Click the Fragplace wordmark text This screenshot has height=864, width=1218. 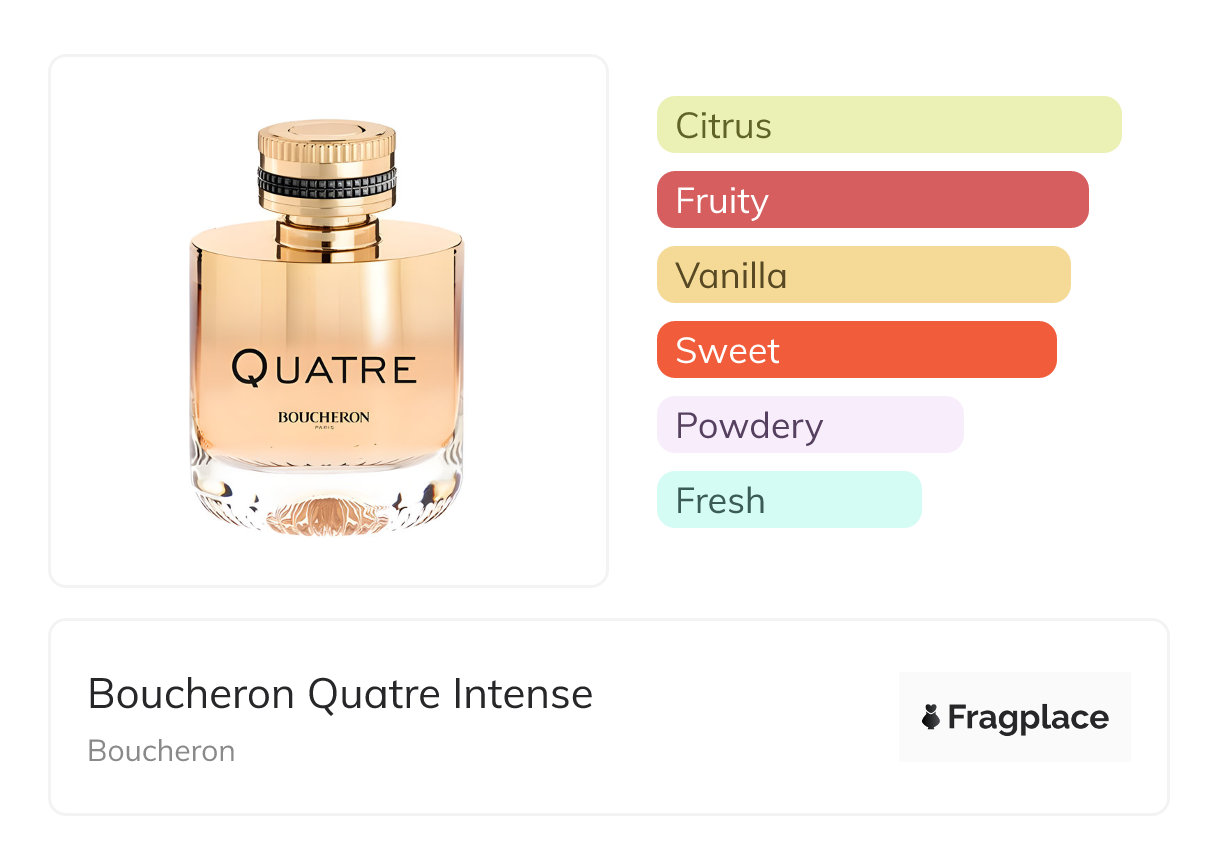(1028, 718)
